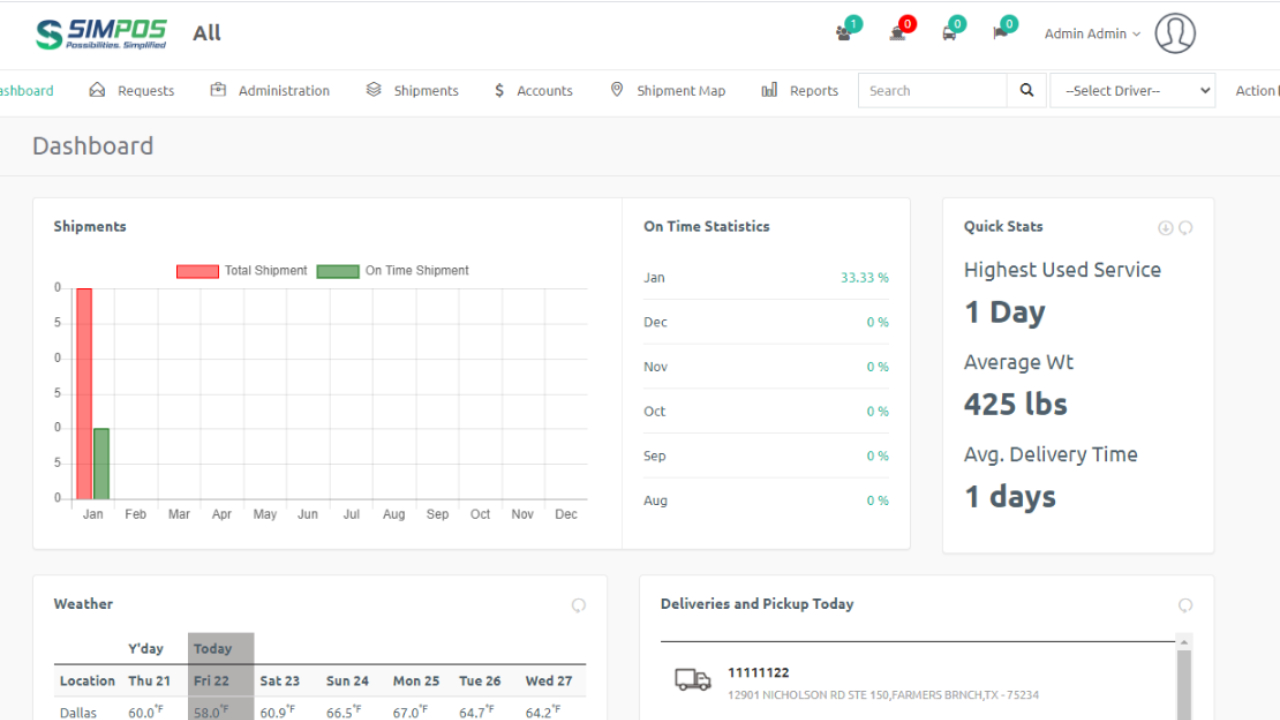
Task: Refresh the Deliveries and Pickup Today panel
Action: tap(1185, 605)
